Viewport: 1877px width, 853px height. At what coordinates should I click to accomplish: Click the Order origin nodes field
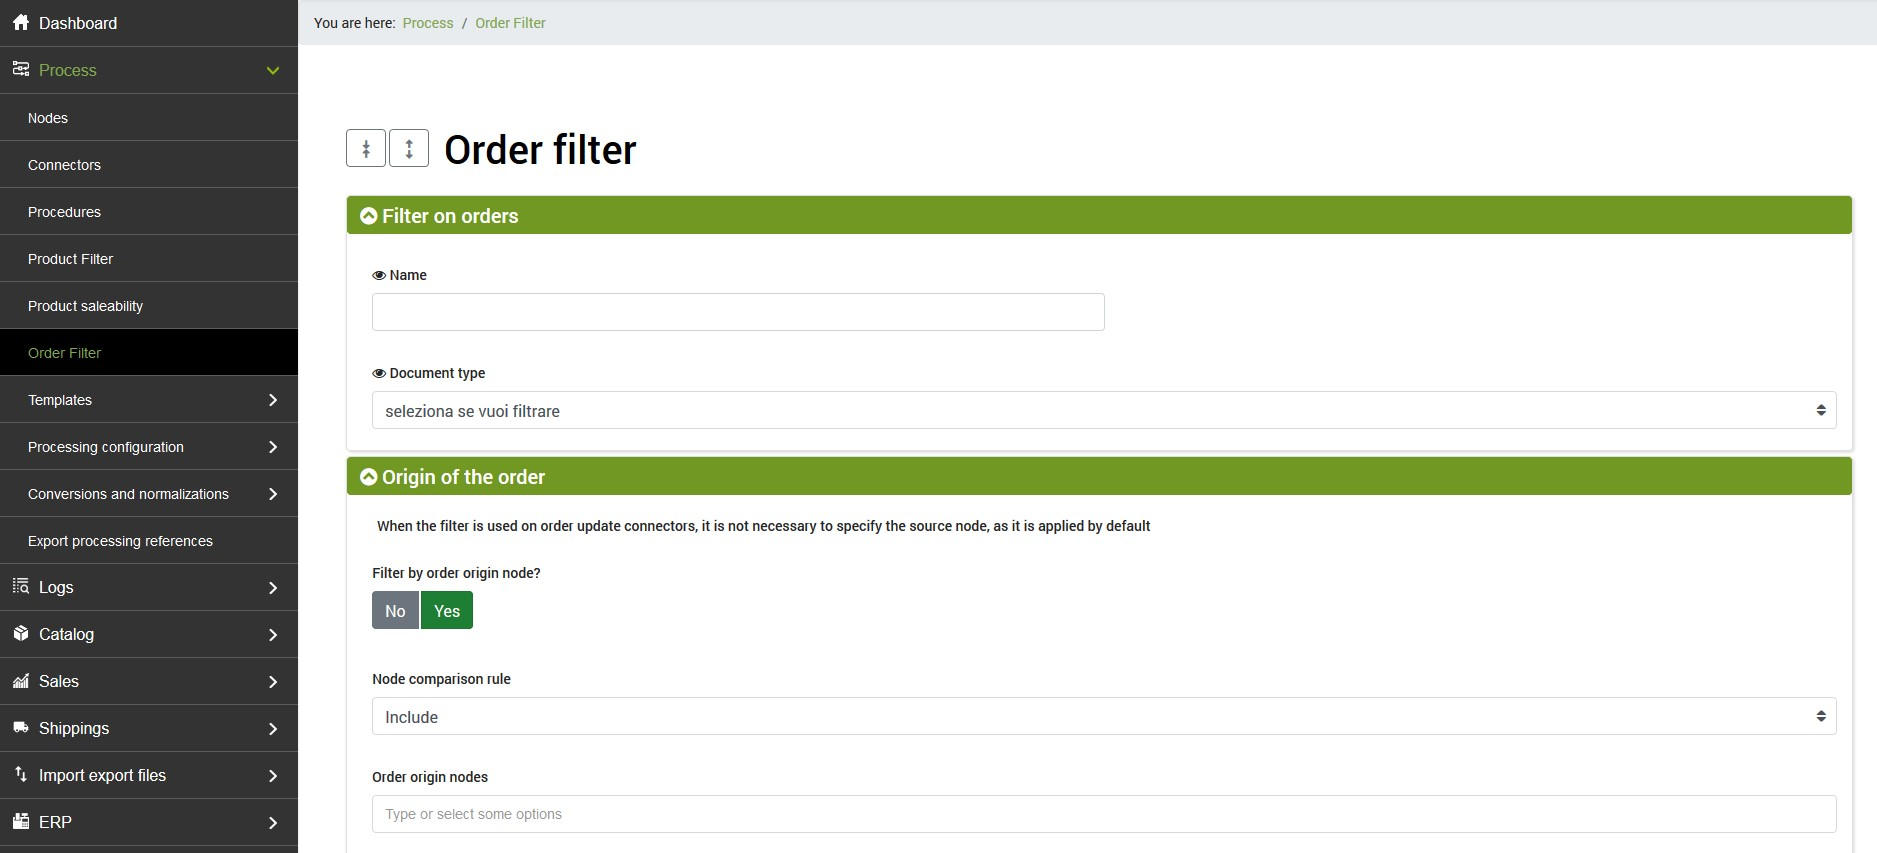point(1103,814)
